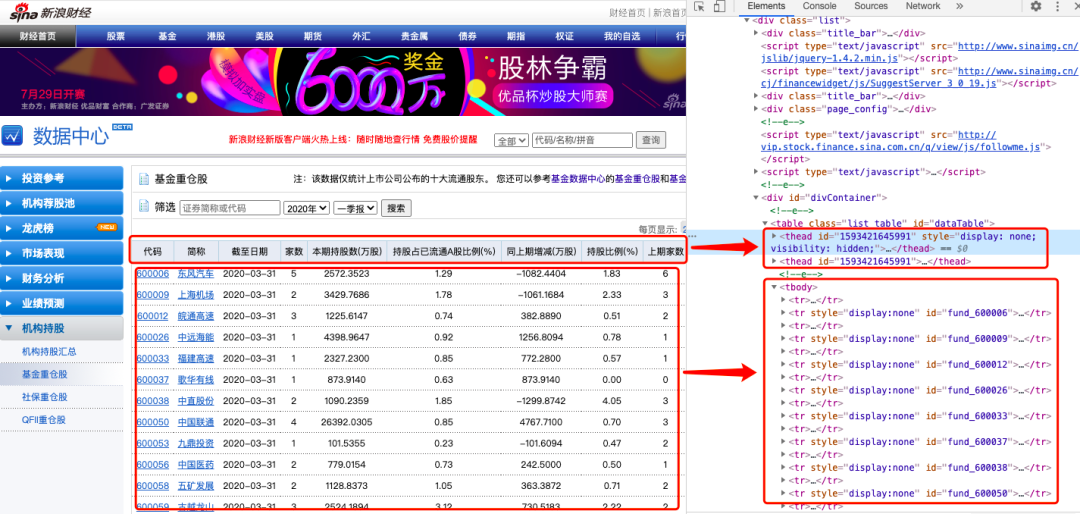Open the 一季报 report period dropdown
1080x514 pixels.
(355, 208)
